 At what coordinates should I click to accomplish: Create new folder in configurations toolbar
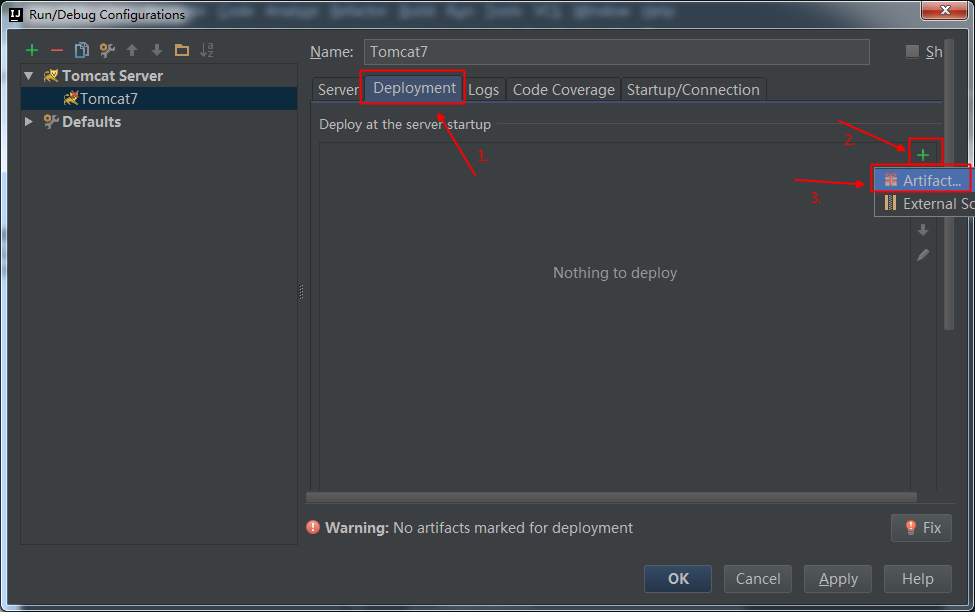click(182, 51)
